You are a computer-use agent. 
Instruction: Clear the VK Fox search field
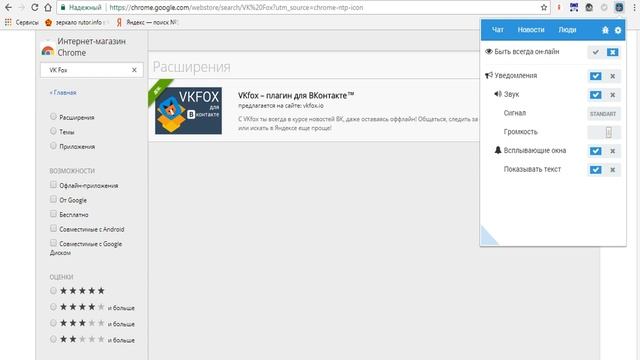[x=134, y=70]
